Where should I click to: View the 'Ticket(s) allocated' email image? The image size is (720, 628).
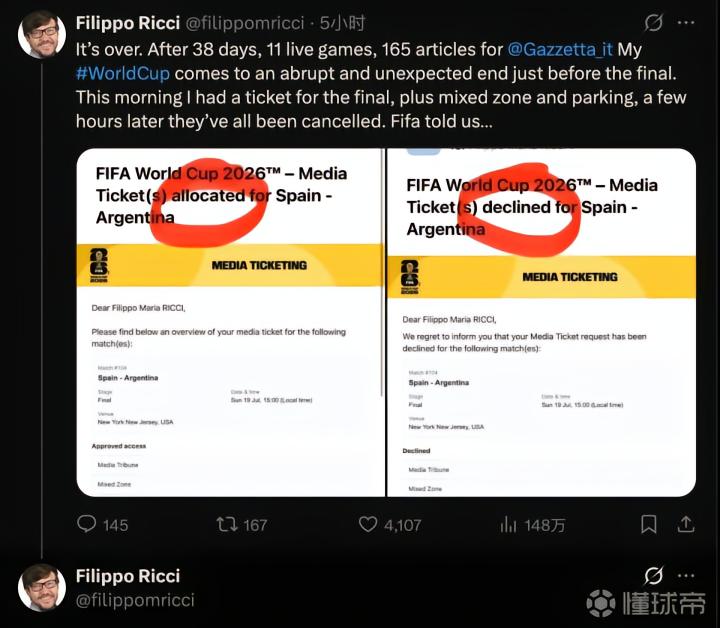pos(230,322)
